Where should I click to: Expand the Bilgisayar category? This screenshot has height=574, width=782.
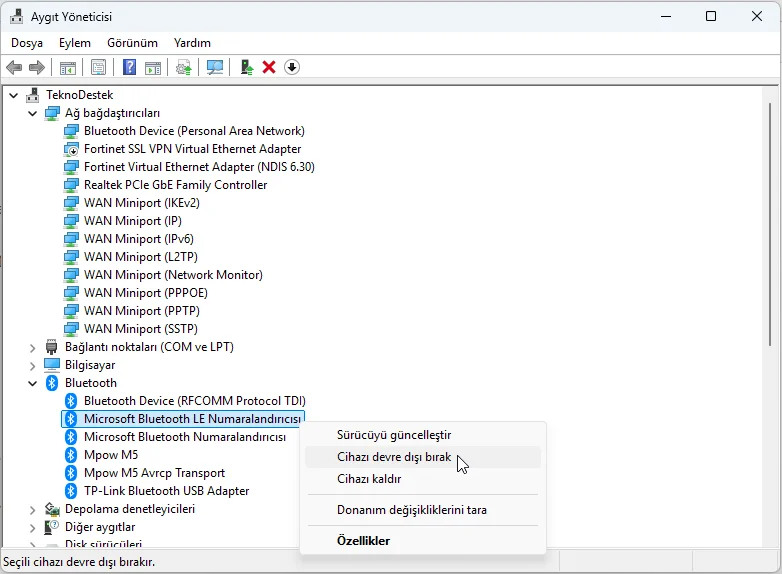tap(32, 366)
